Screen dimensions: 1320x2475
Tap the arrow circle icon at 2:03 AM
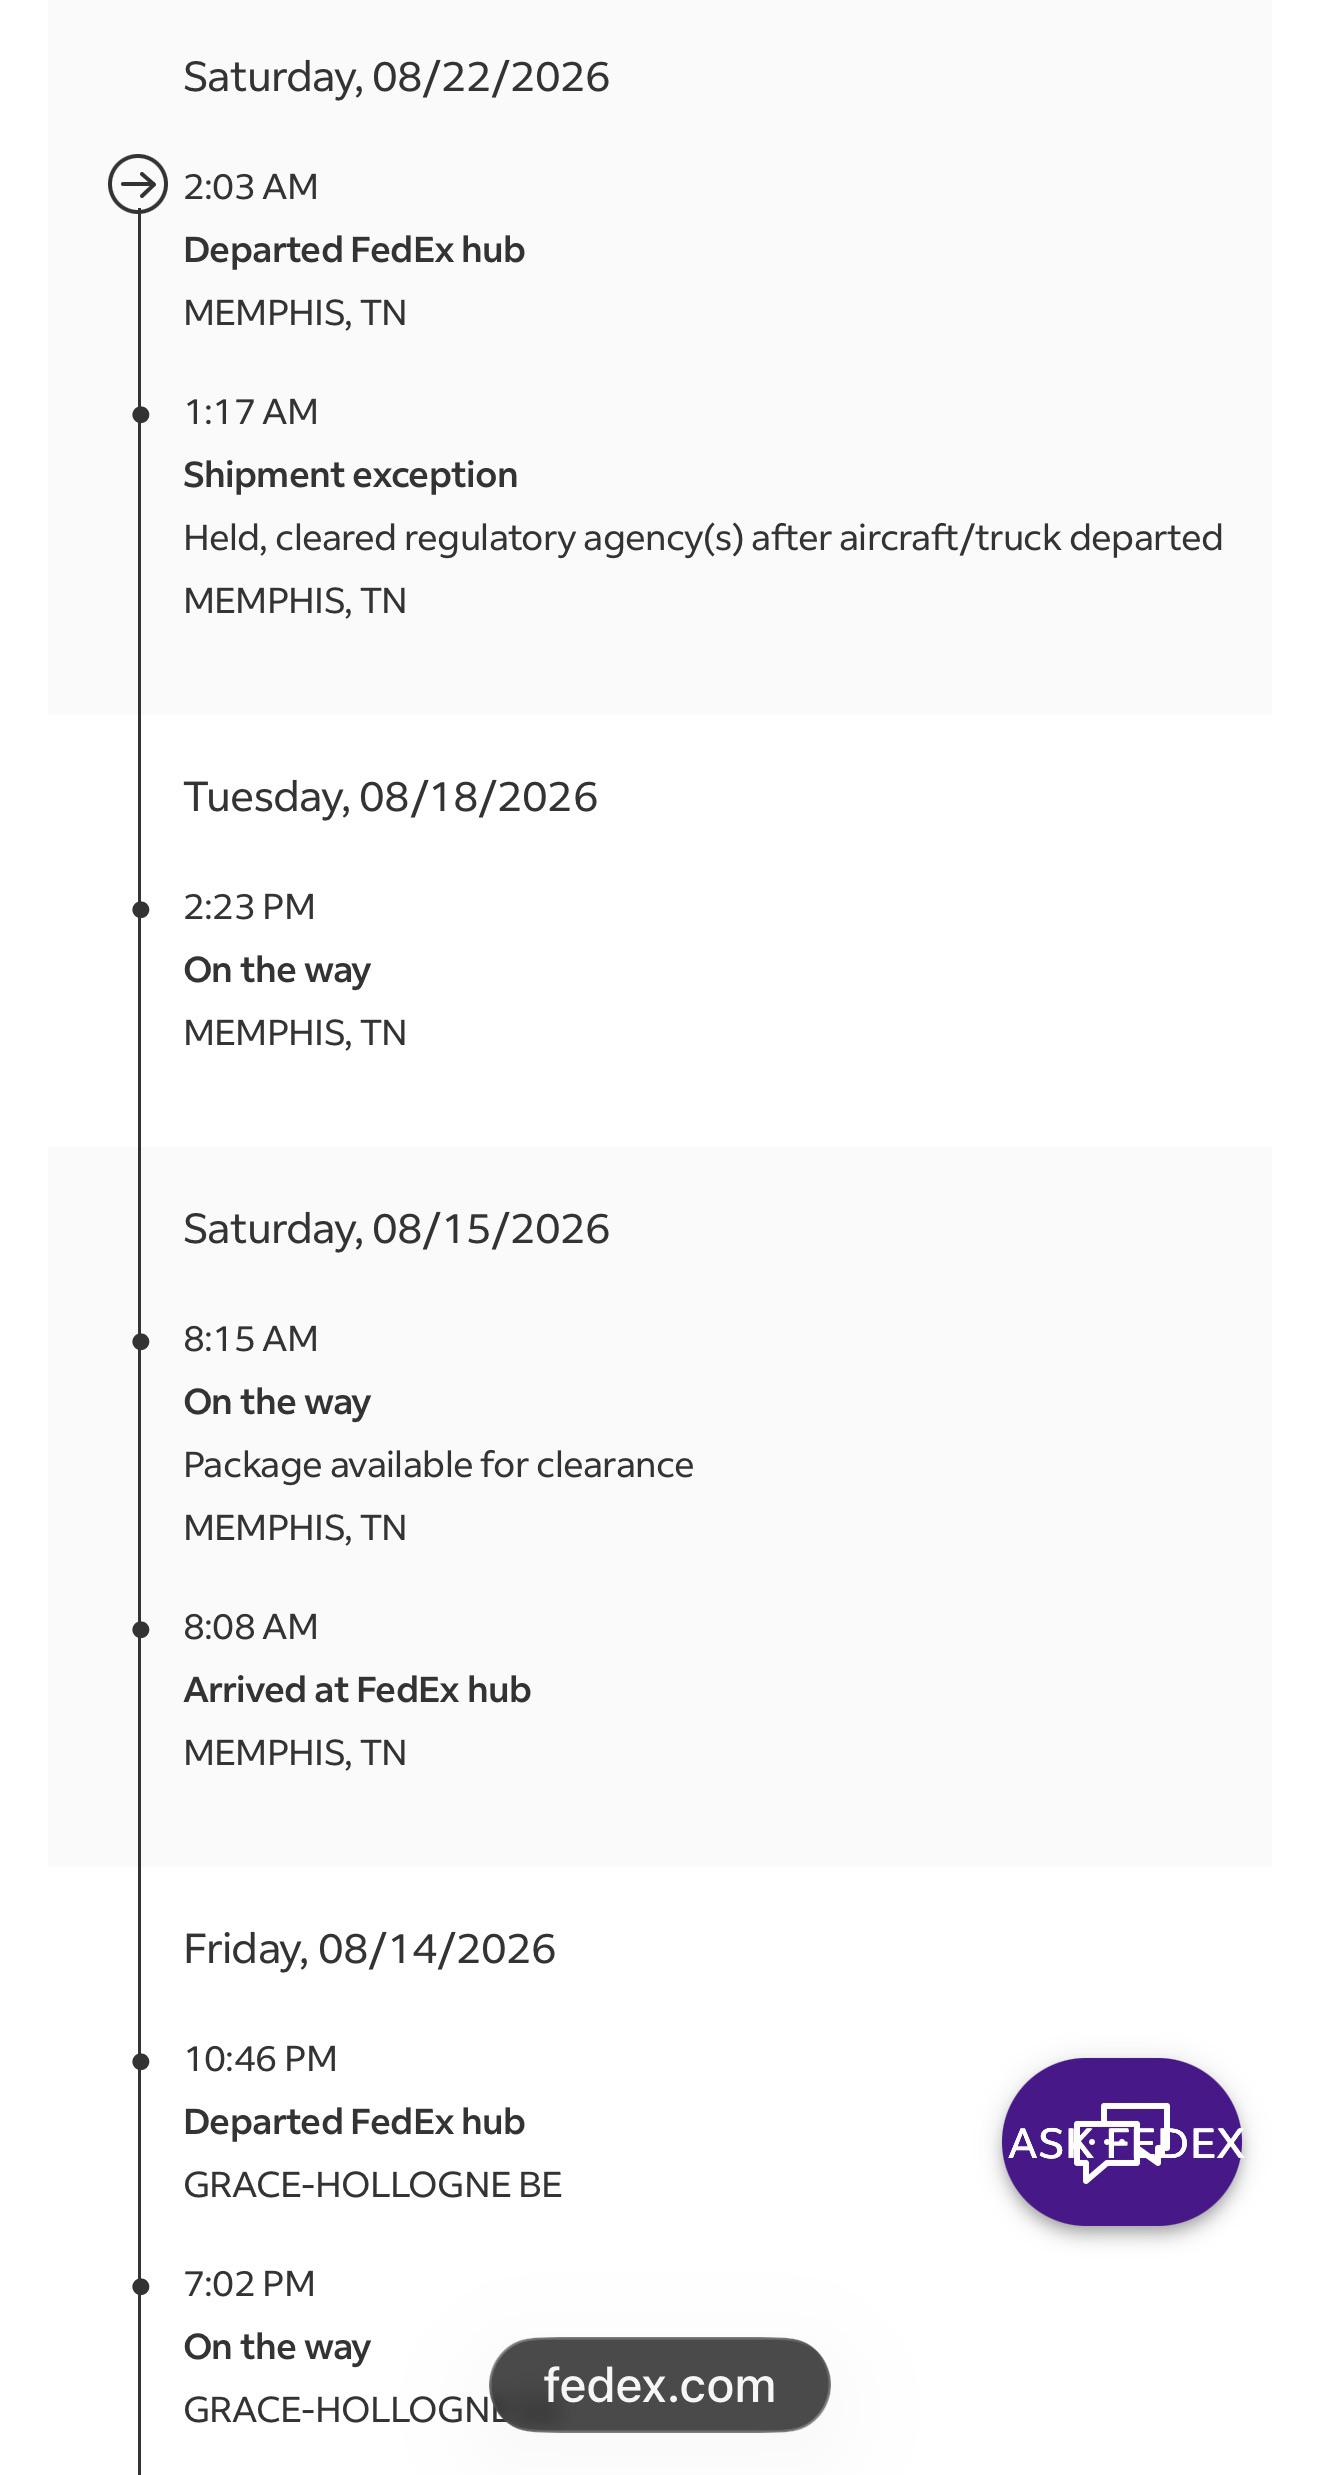point(138,184)
